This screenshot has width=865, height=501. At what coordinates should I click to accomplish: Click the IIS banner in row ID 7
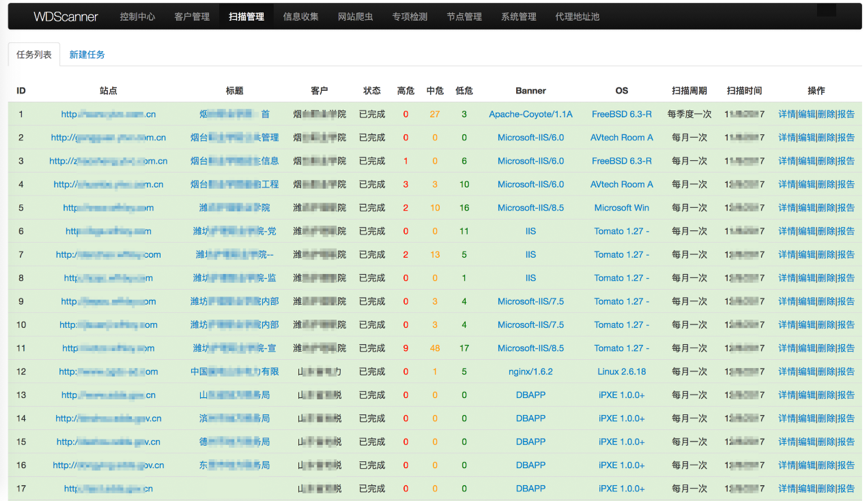coord(531,254)
